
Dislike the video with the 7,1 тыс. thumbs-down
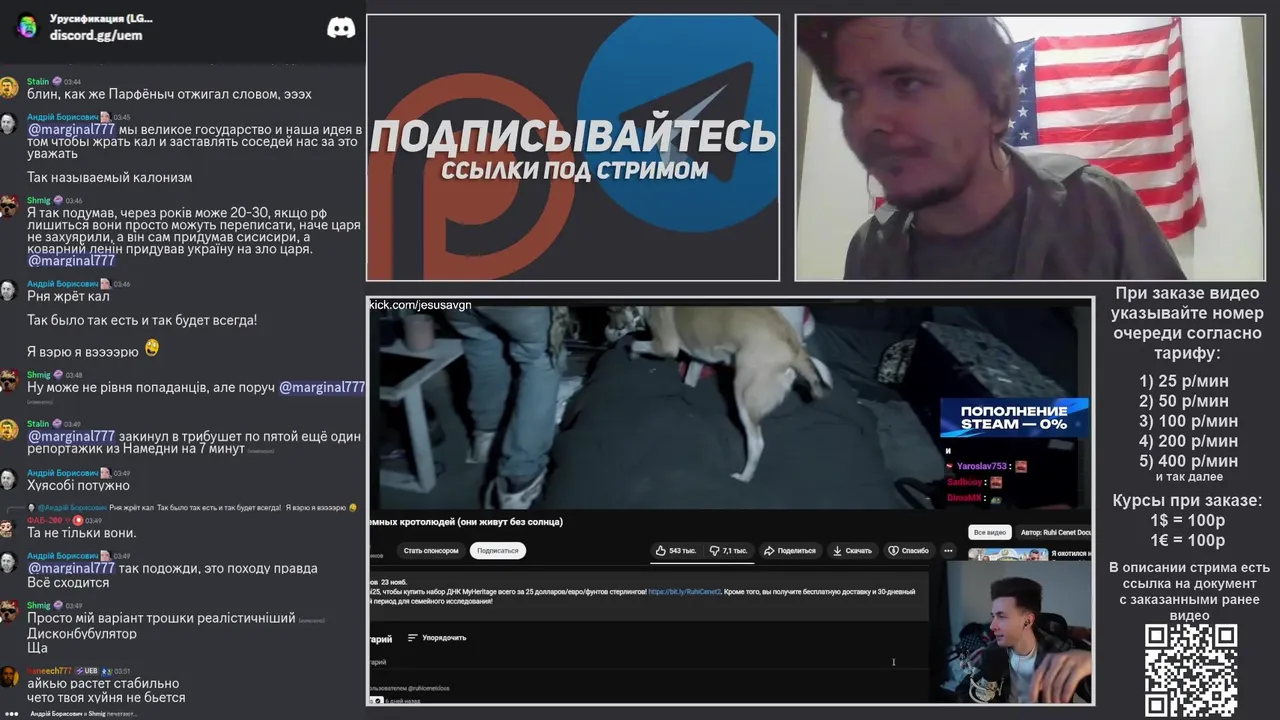click(727, 550)
